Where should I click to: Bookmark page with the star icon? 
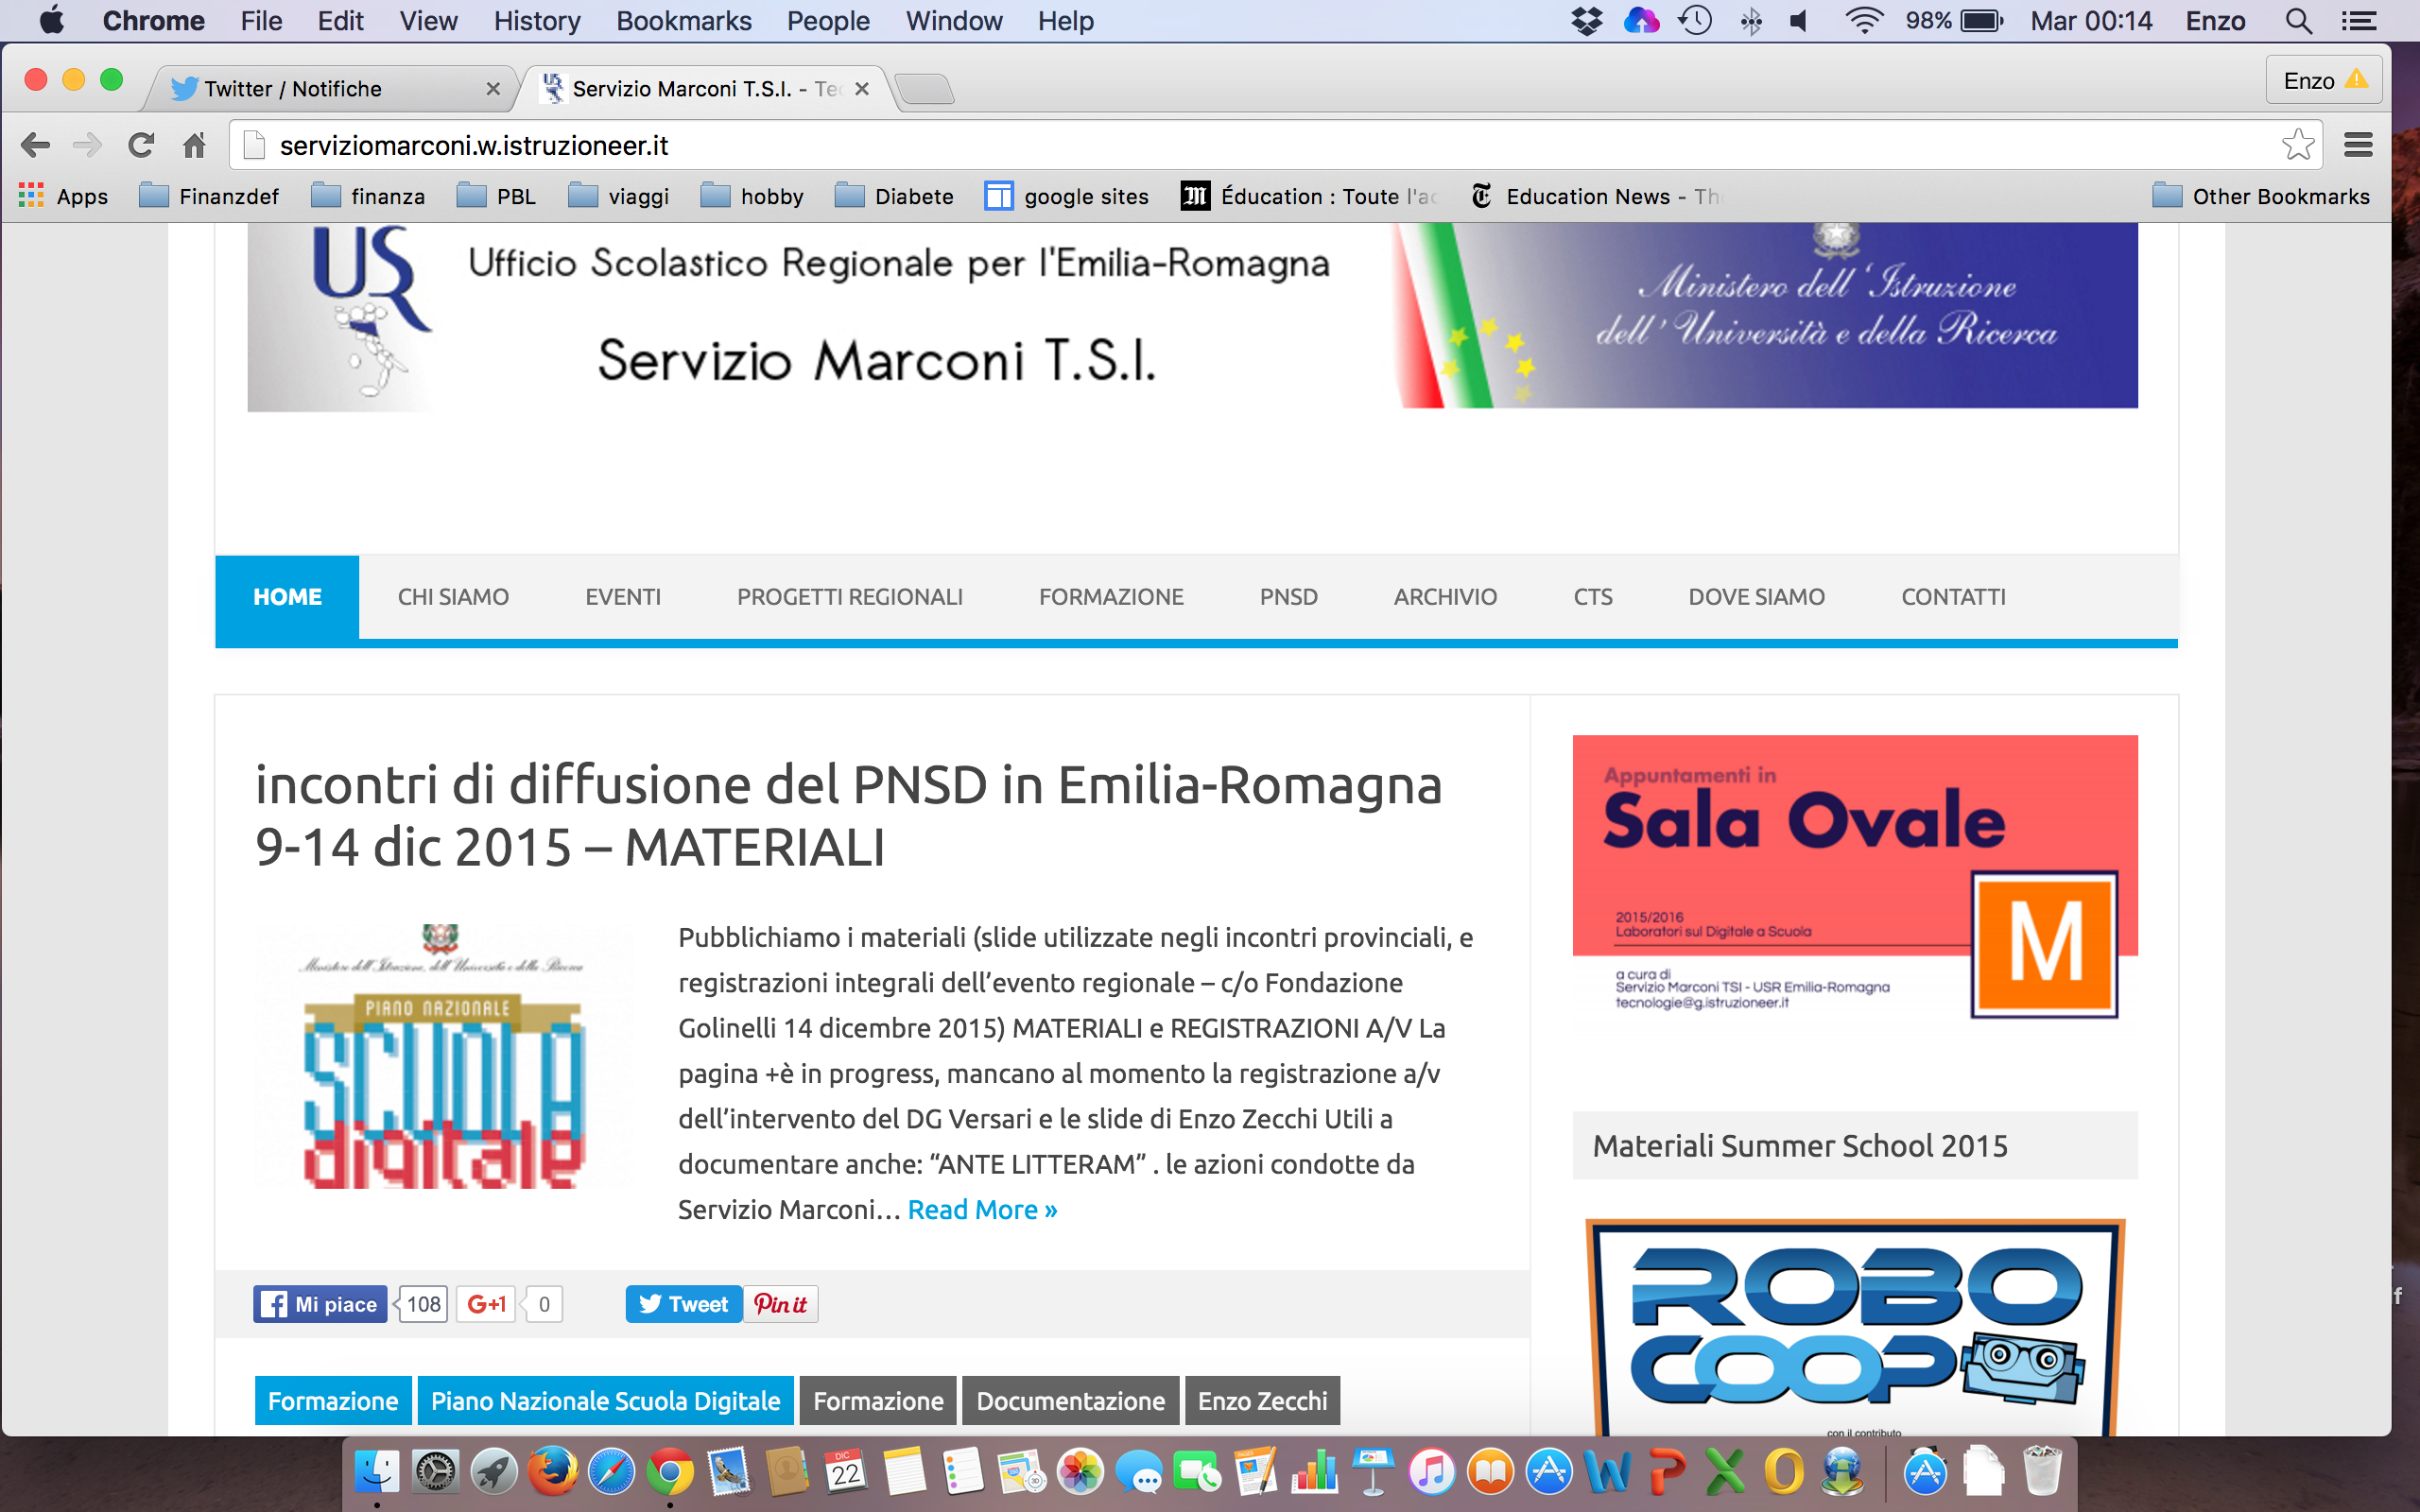2297,146
